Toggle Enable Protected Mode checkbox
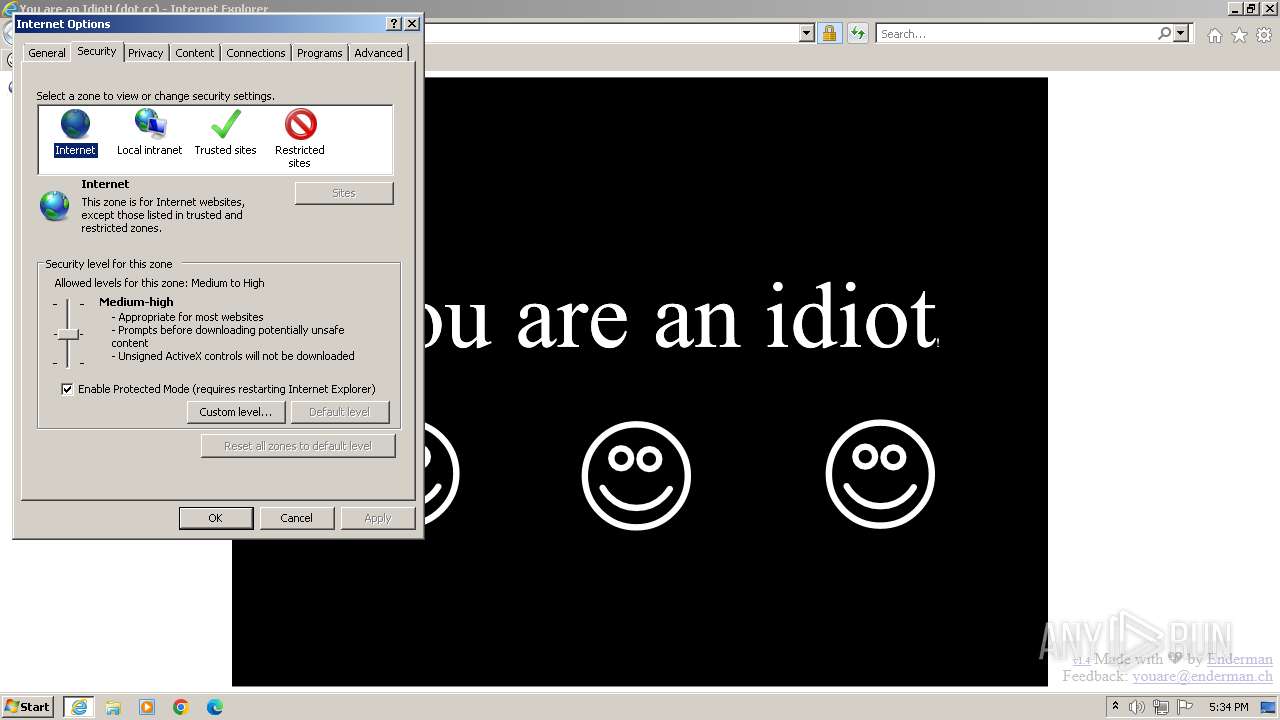This screenshot has width=1280, height=720. pos(67,389)
